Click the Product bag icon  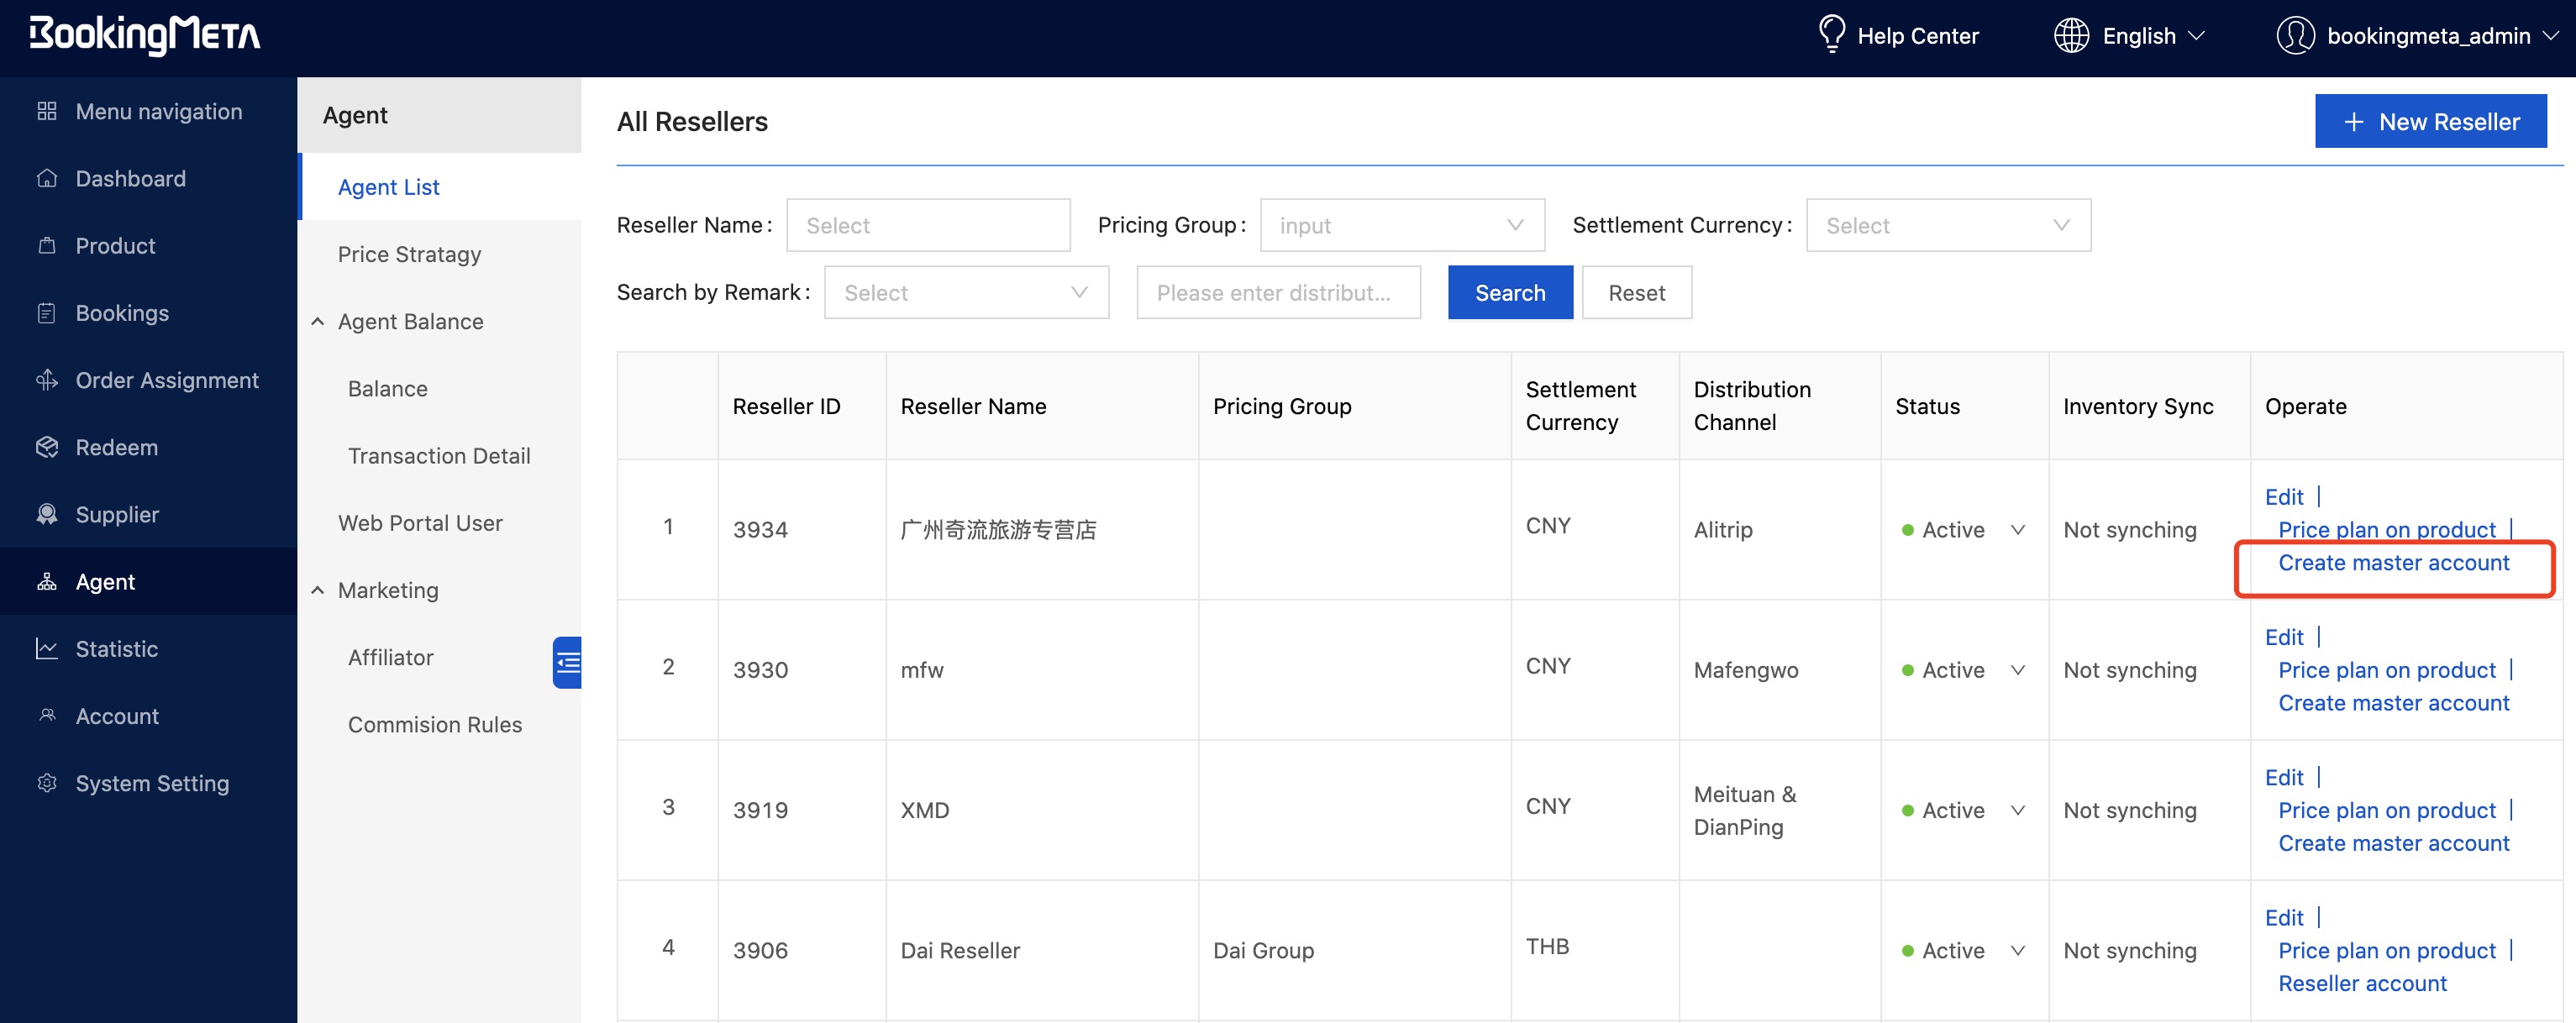point(46,245)
